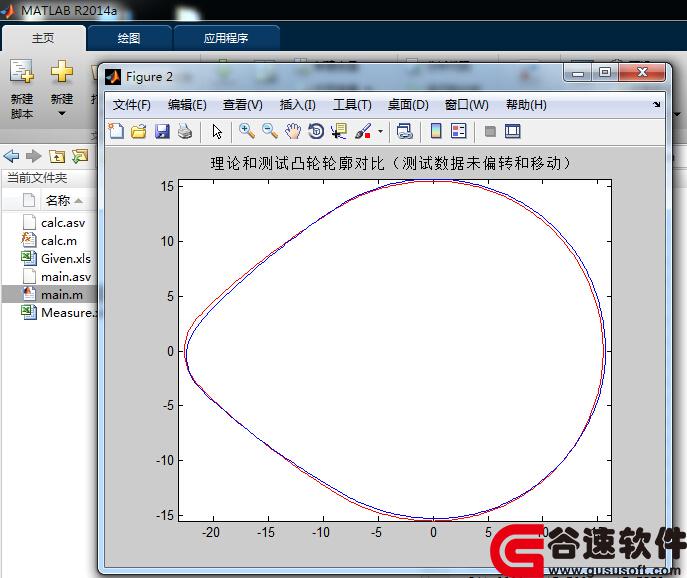687x578 pixels.
Task: Switch to the 主页 tab in MATLAB
Action: pyautogui.click(x=43, y=39)
